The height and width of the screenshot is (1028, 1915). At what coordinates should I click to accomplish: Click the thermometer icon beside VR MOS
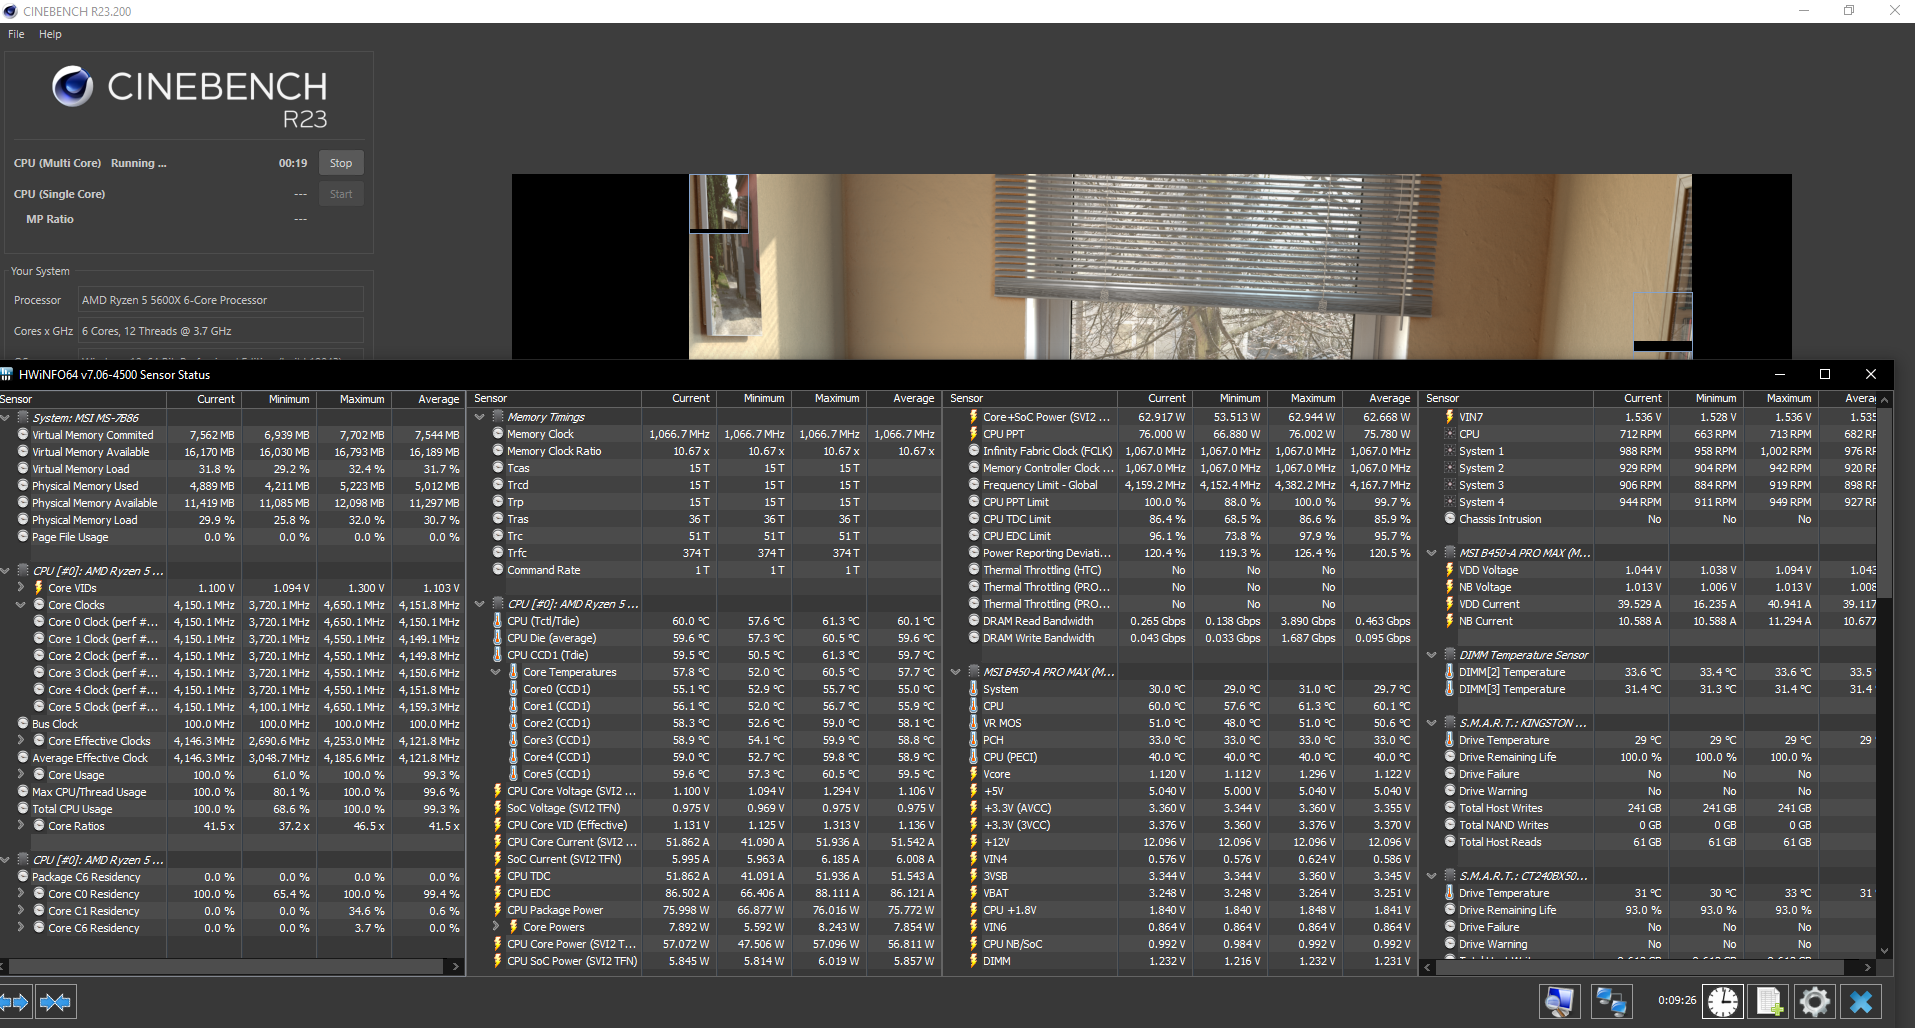973,723
